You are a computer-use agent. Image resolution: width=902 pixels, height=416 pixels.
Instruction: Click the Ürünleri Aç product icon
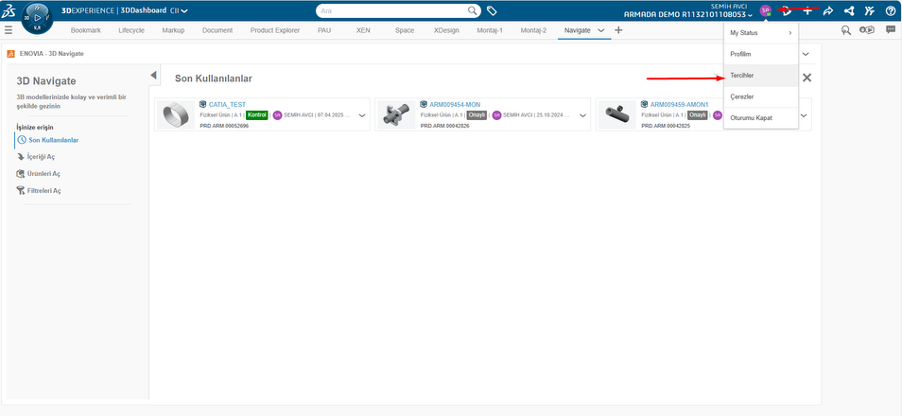pyautogui.click(x=21, y=174)
